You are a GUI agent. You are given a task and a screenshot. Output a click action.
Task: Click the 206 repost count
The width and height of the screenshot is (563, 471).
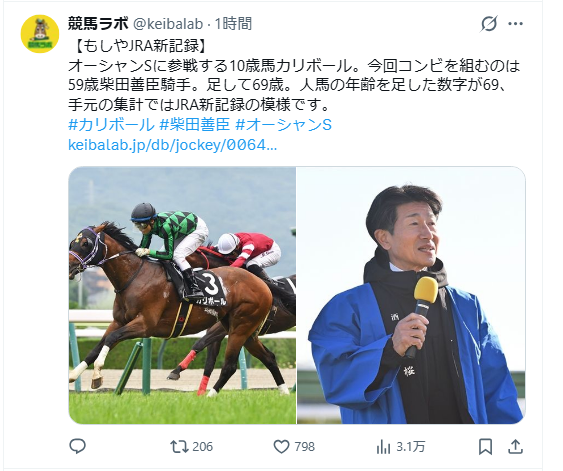tap(203, 447)
